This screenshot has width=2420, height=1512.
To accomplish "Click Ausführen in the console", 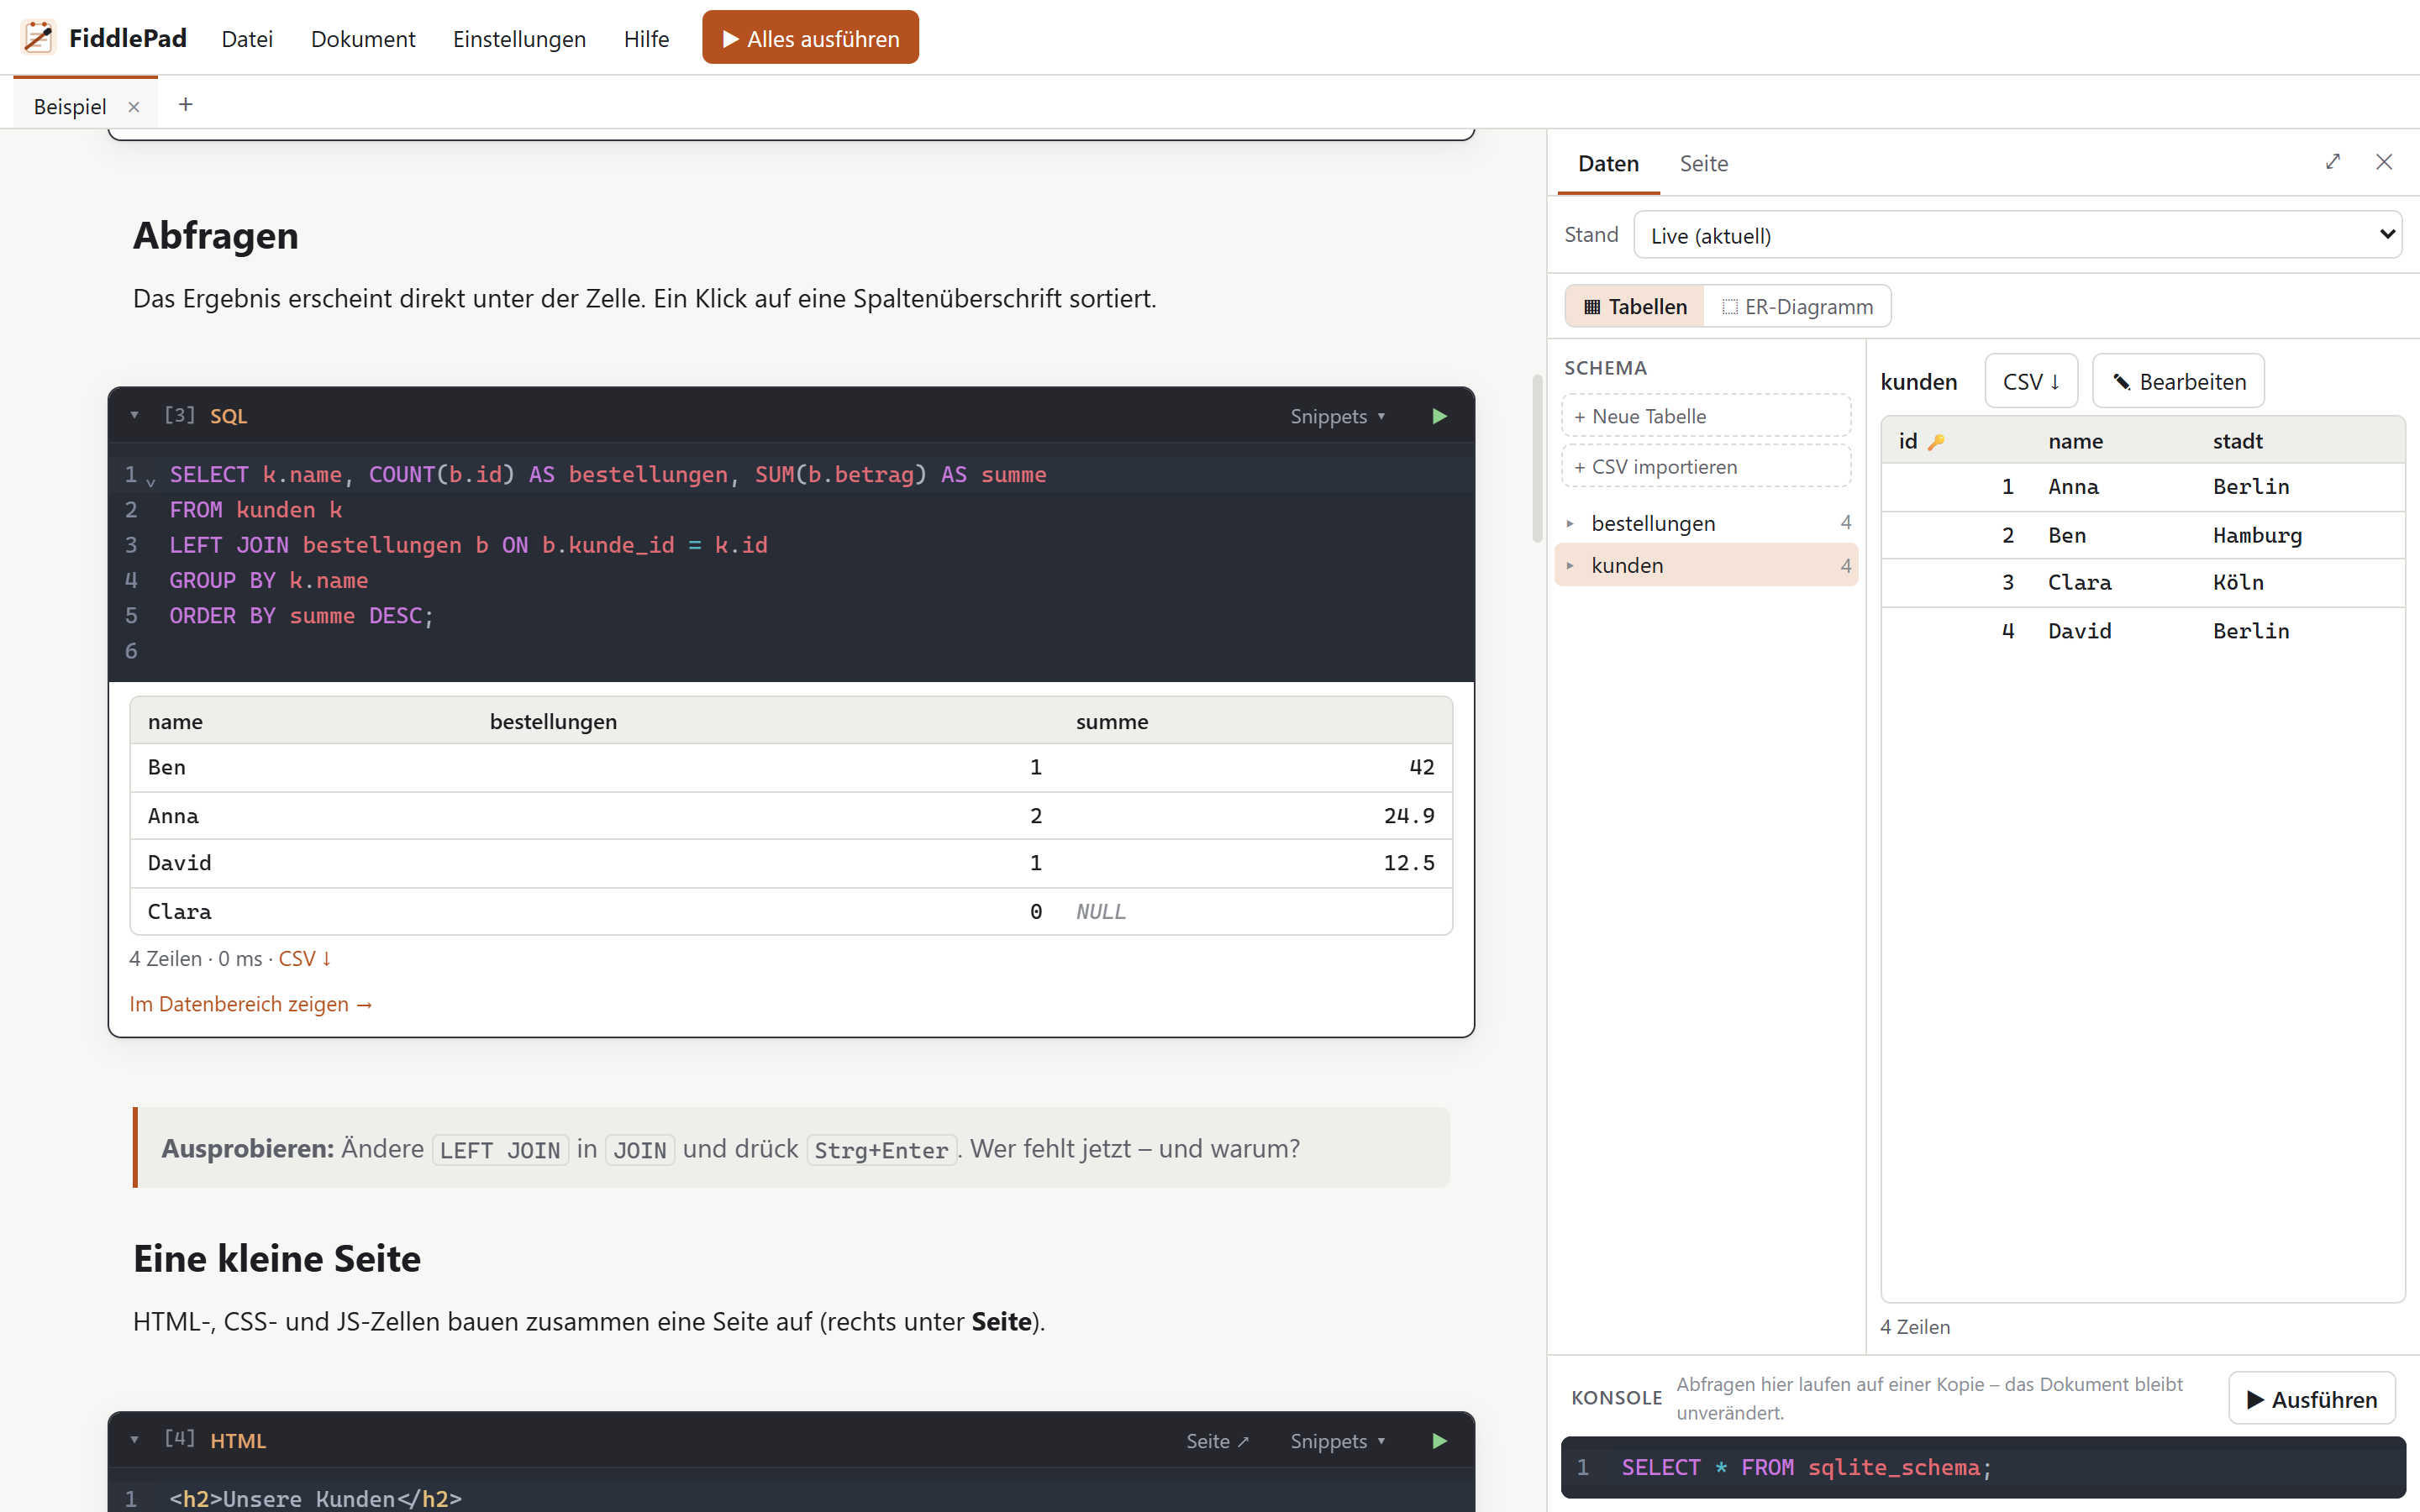I will tap(2312, 1398).
